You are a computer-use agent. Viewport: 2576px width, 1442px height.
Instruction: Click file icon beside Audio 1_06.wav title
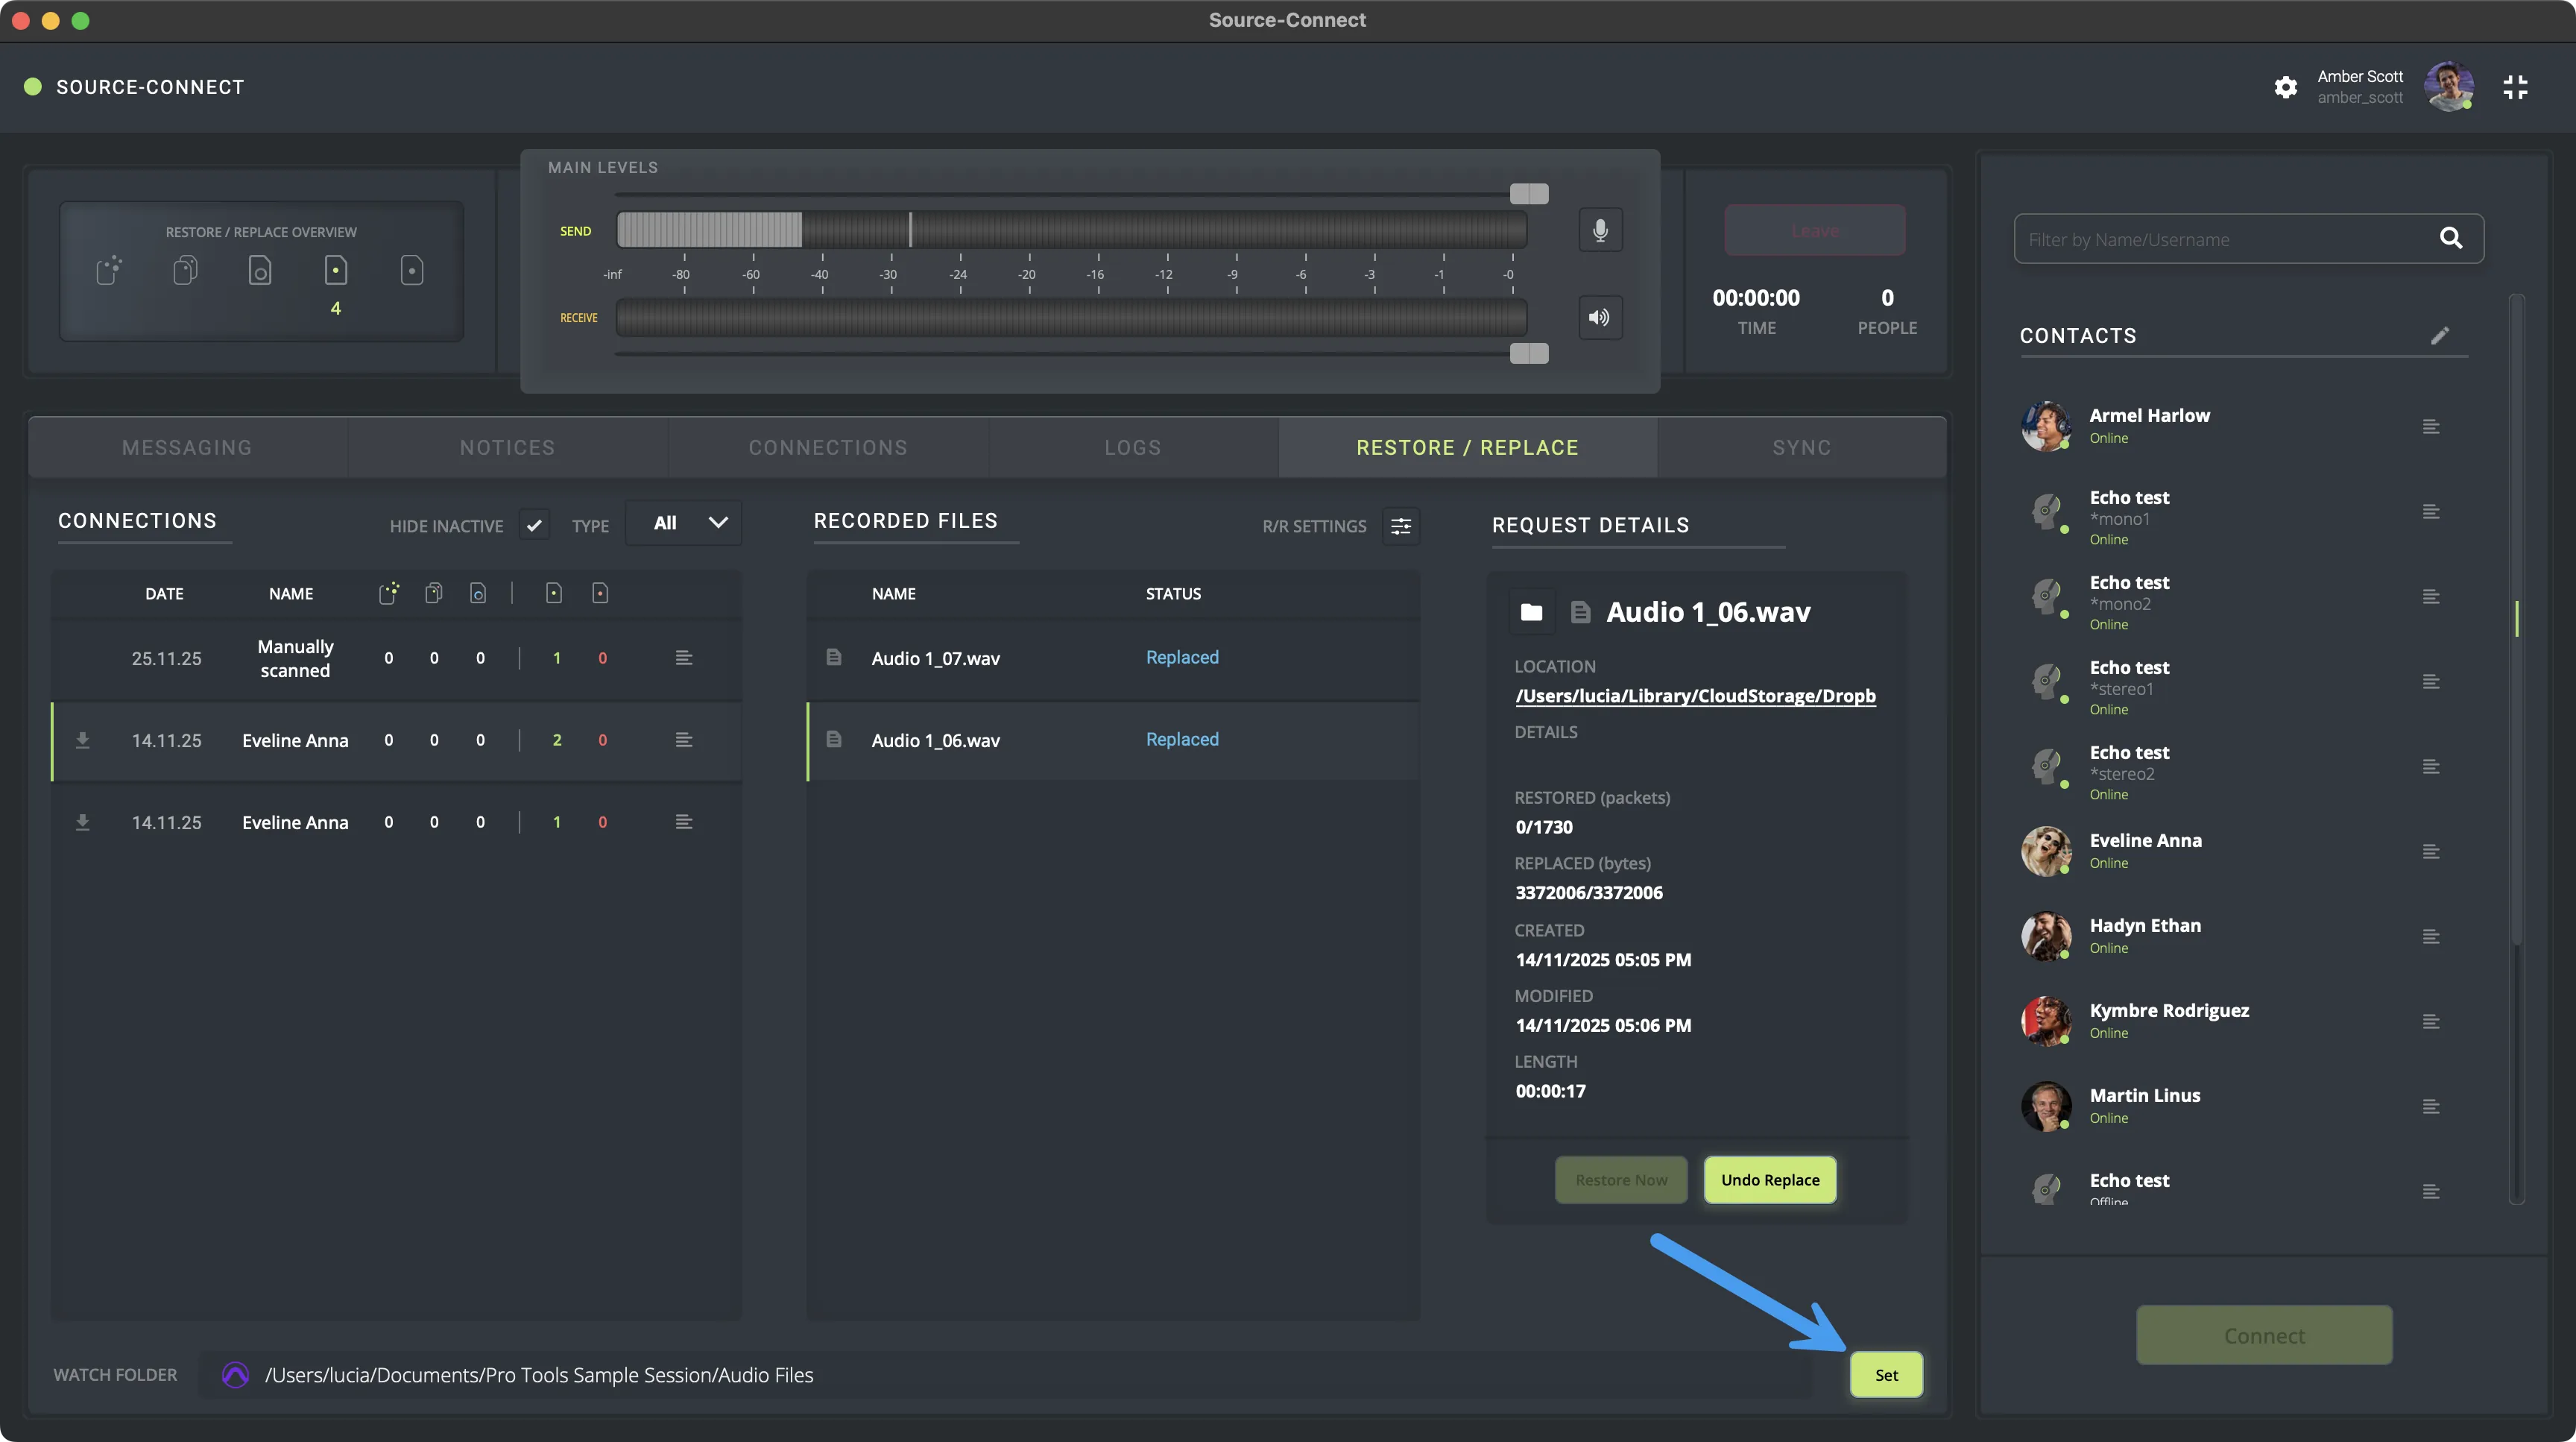click(1580, 612)
